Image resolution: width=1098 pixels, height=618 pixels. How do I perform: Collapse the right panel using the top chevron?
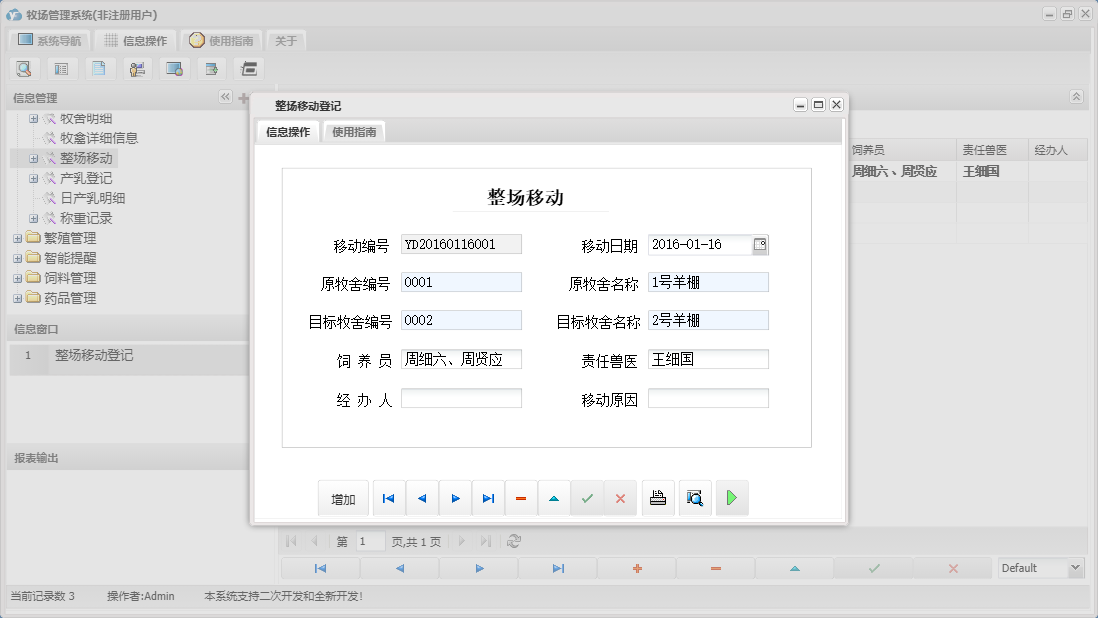[x=1075, y=97]
